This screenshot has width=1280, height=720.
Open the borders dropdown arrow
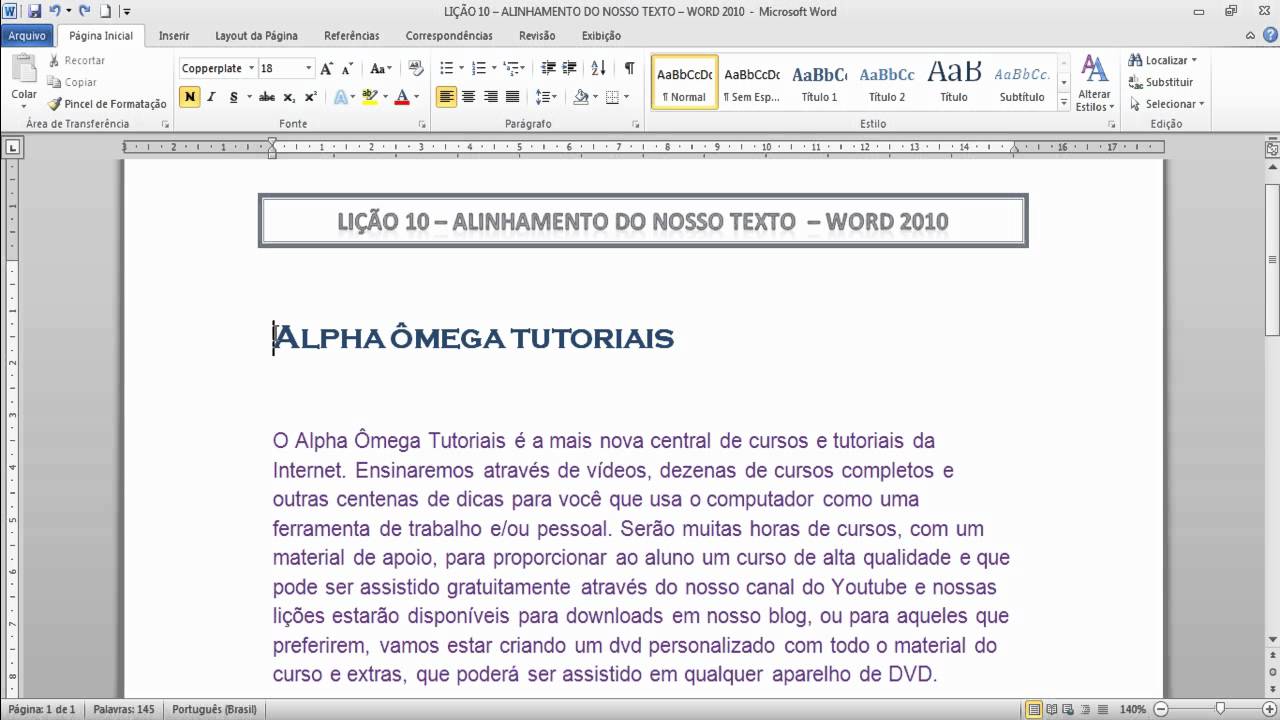click(627, 97)
